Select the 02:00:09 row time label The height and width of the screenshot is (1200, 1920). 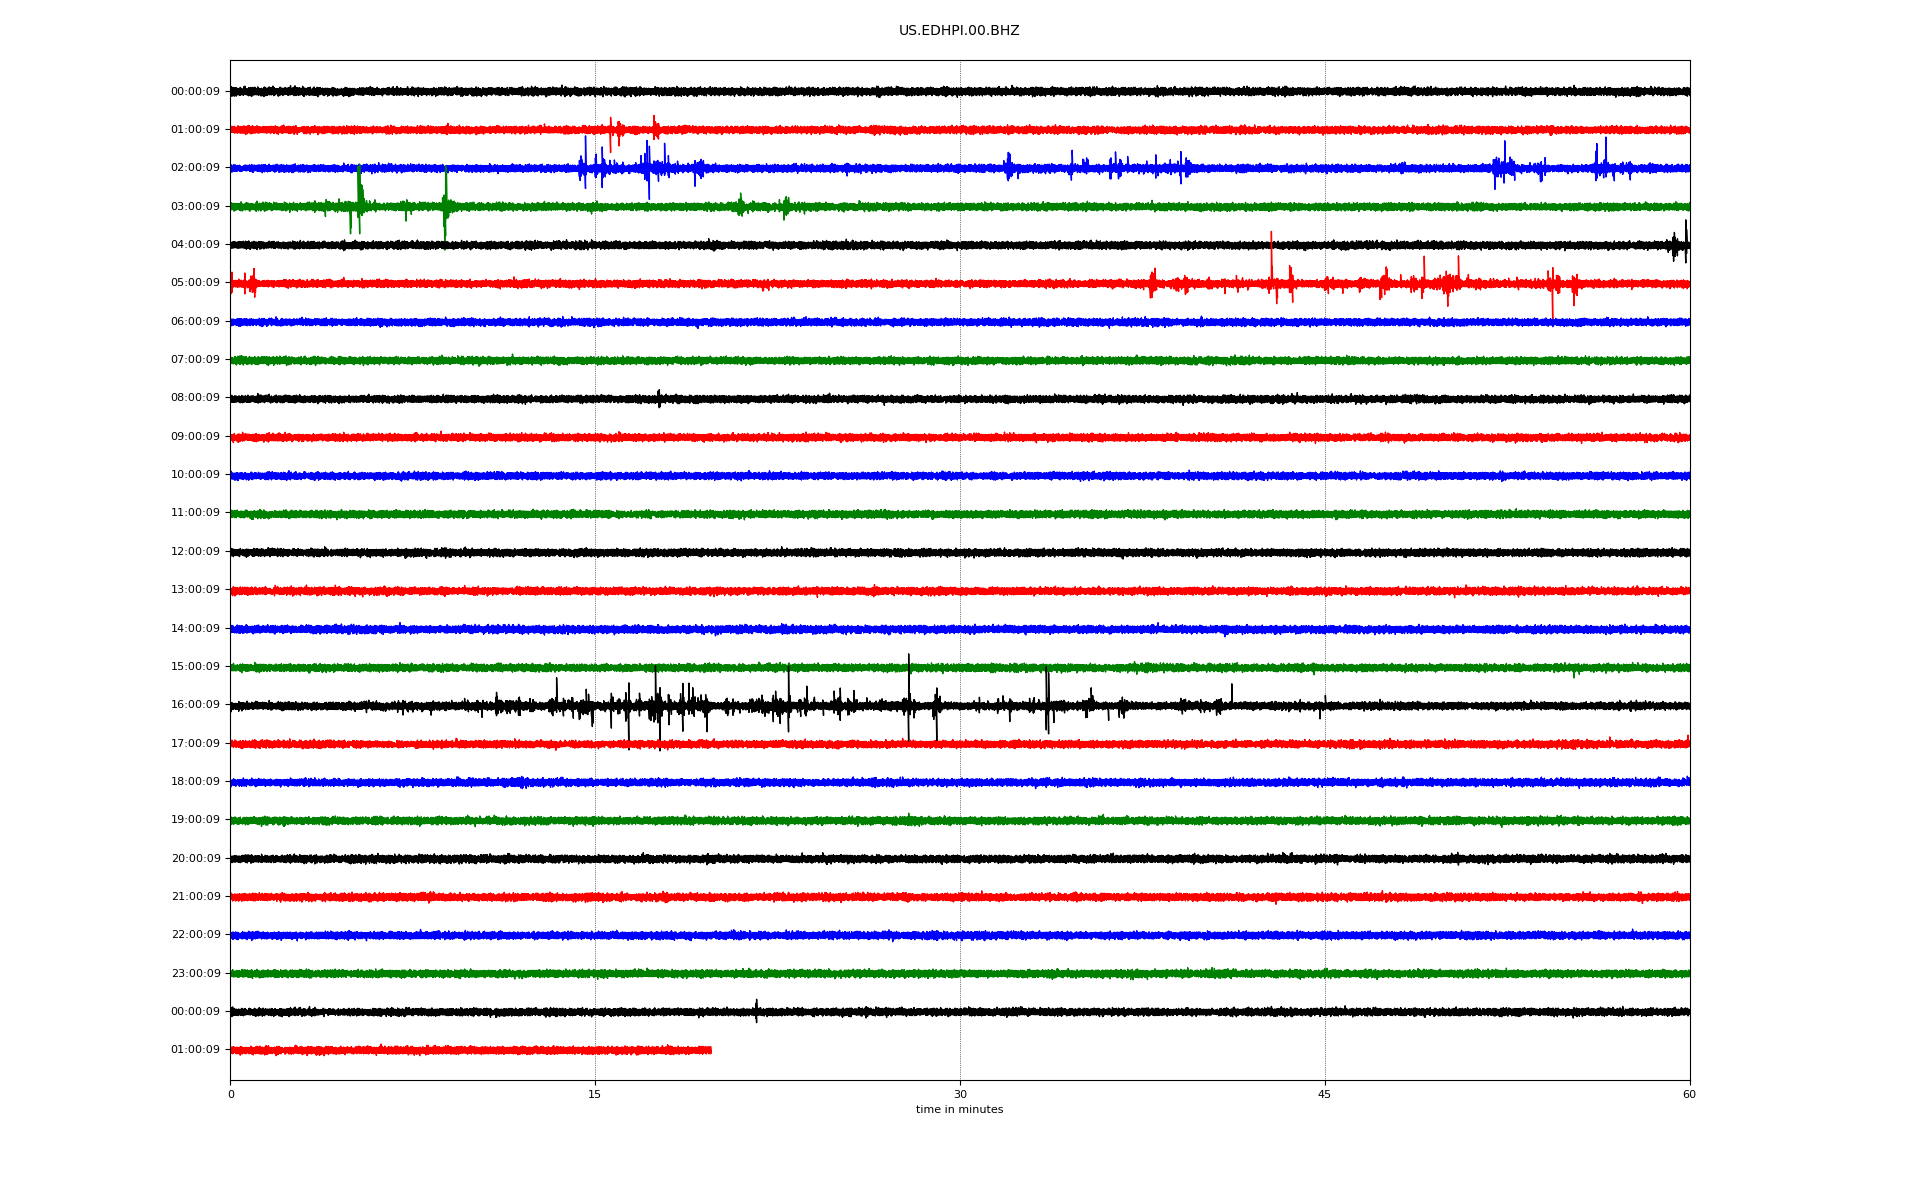tap(195, 168)
